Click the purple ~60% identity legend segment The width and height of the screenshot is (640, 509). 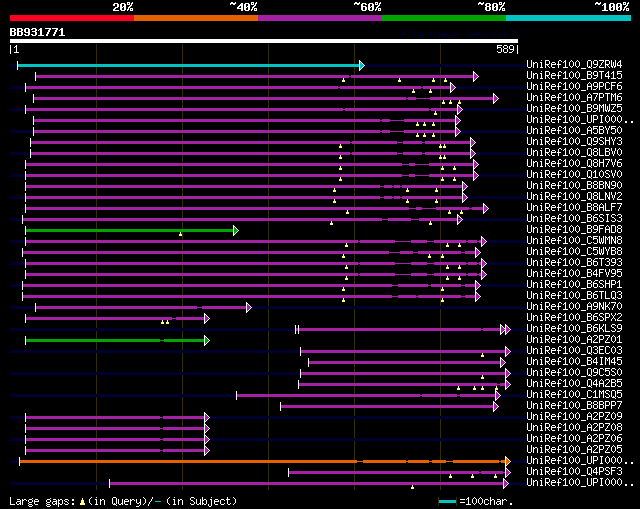pyautogui.click(x=320, y=18)
